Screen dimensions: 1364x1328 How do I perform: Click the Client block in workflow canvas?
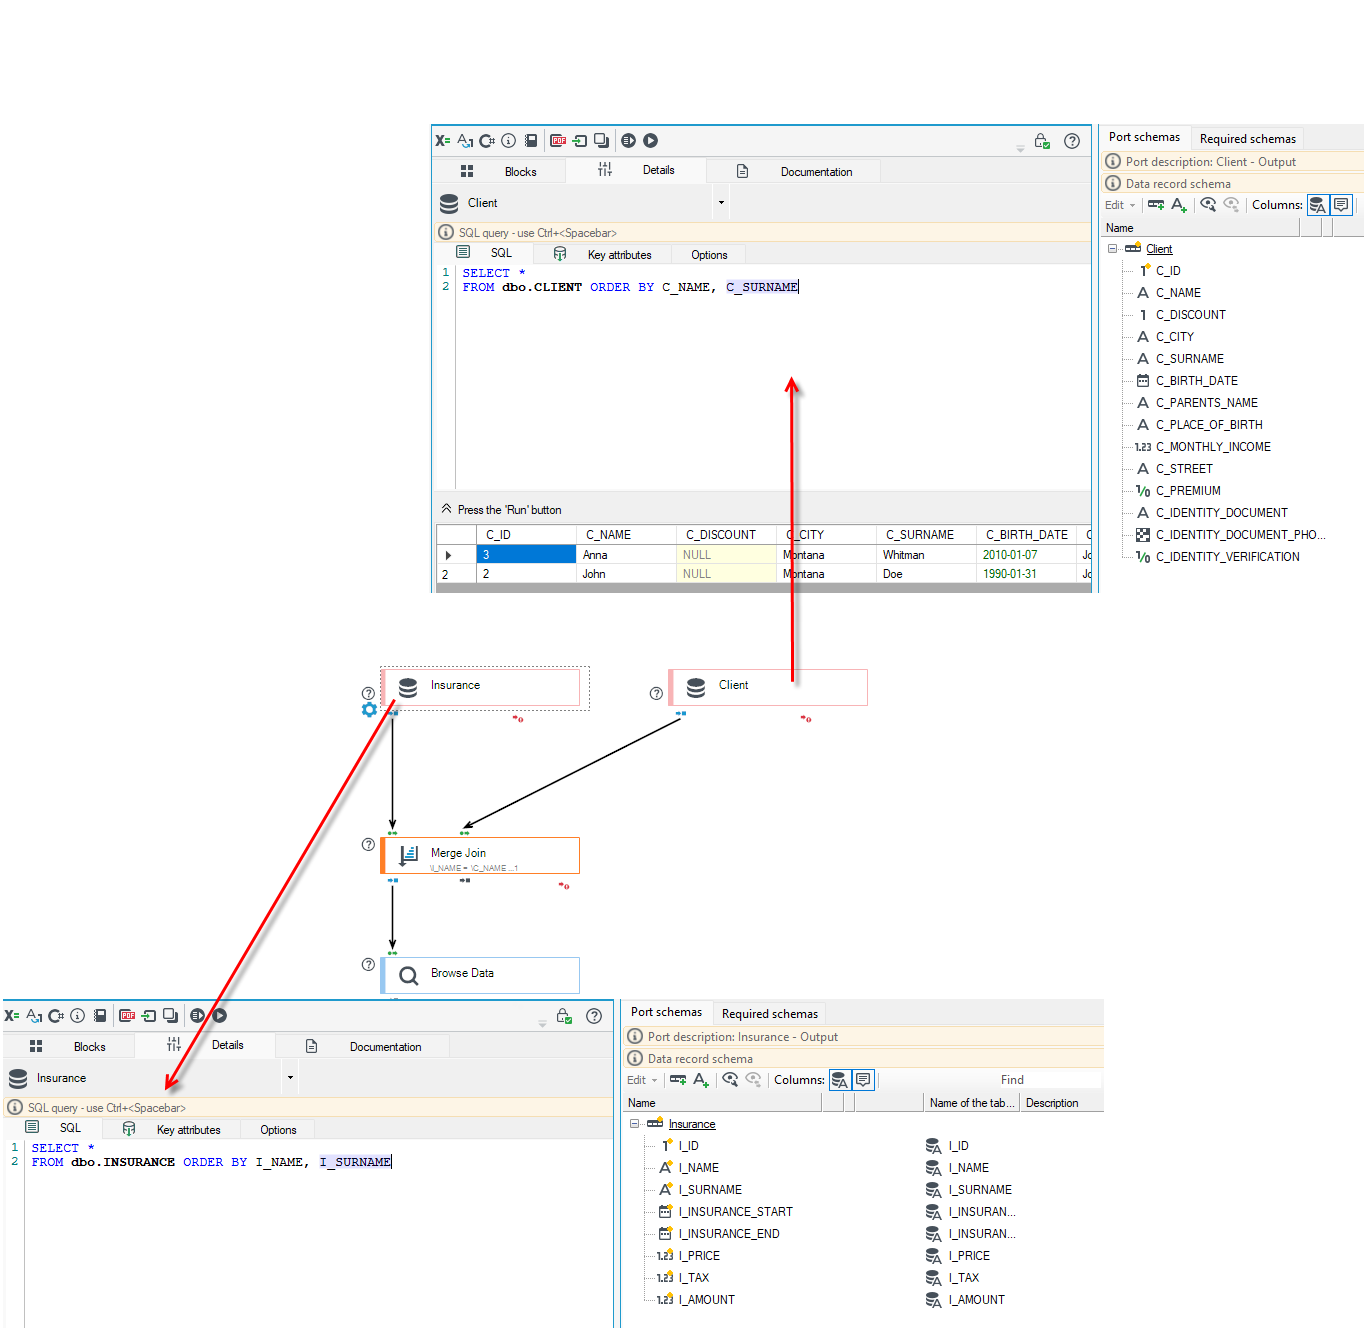click(x=768, y=687)
